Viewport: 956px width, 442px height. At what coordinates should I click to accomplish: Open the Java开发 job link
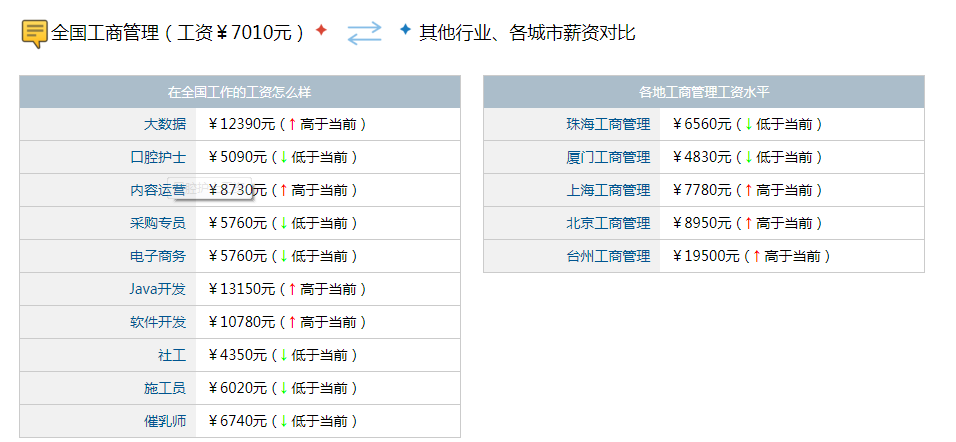click(157, 289)
